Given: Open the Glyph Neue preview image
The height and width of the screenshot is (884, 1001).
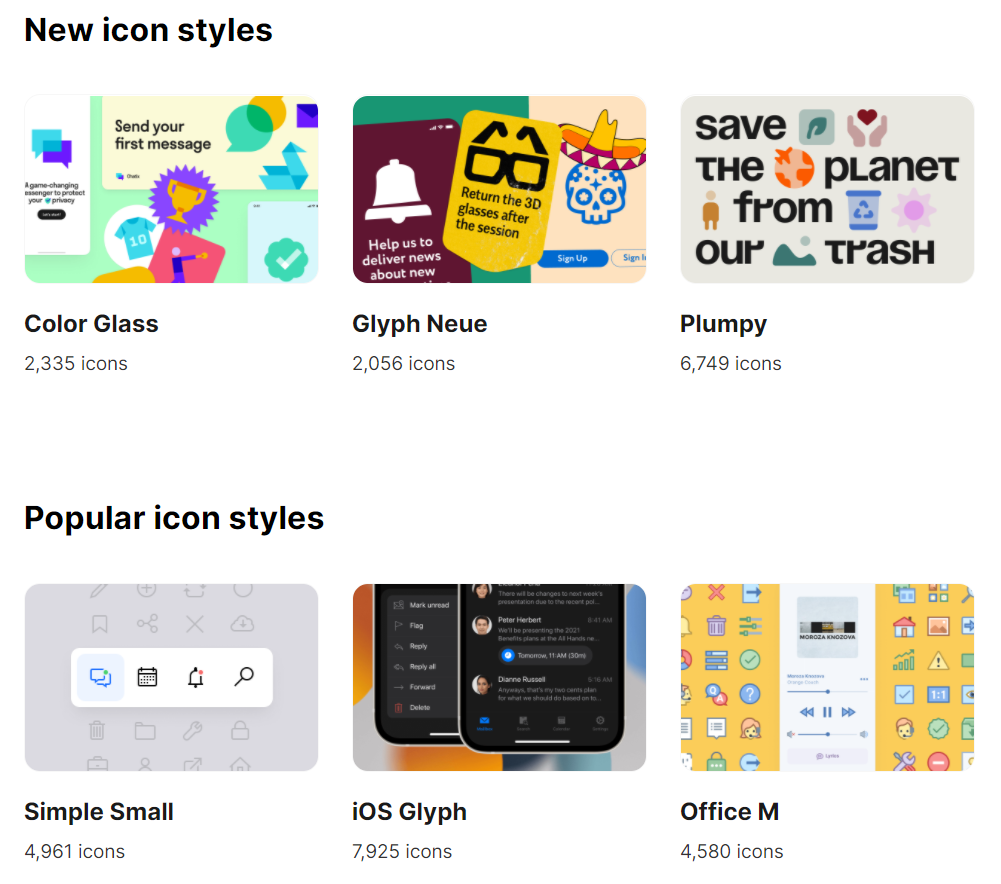Looking at the screenshot, I should (499, 189).
